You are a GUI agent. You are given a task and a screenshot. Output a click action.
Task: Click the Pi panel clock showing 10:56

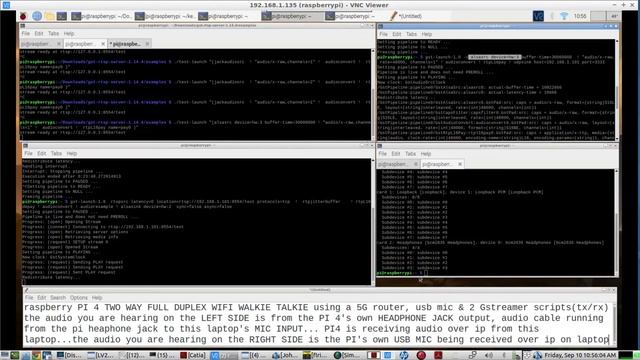580,16
